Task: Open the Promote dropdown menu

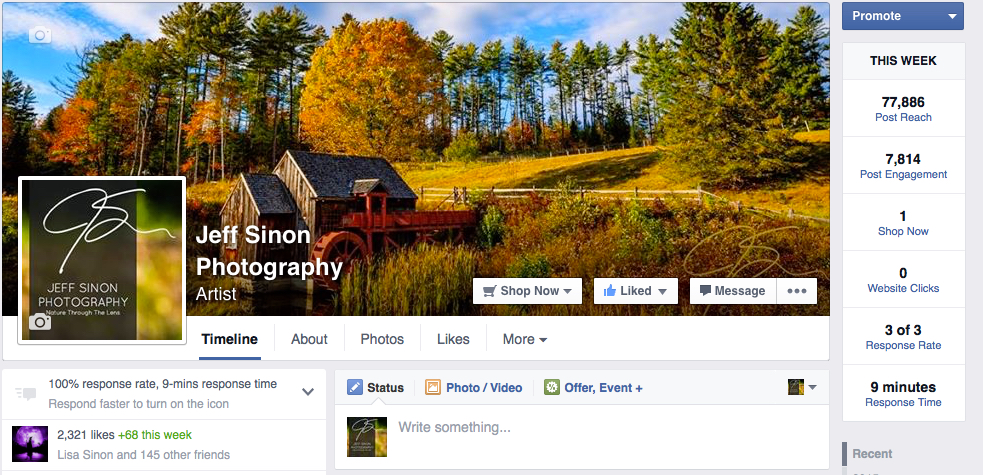Action: 903,16
